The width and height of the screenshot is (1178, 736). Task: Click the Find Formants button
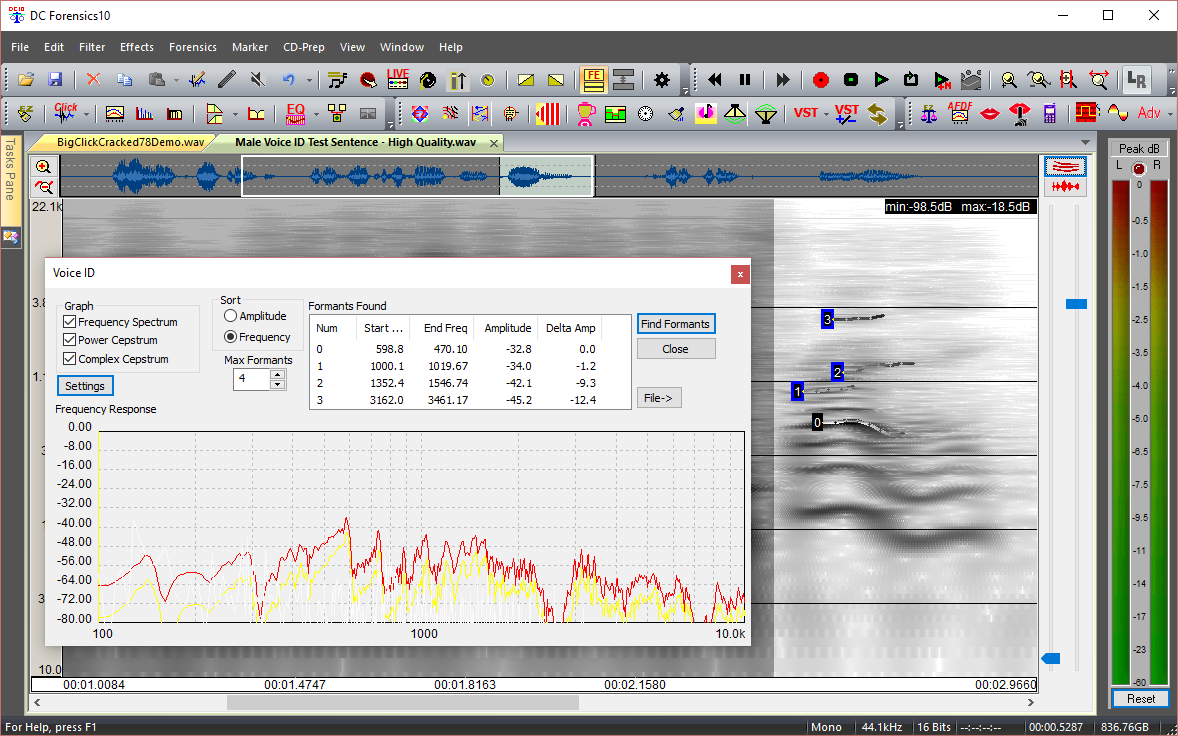tap(676, 324)
